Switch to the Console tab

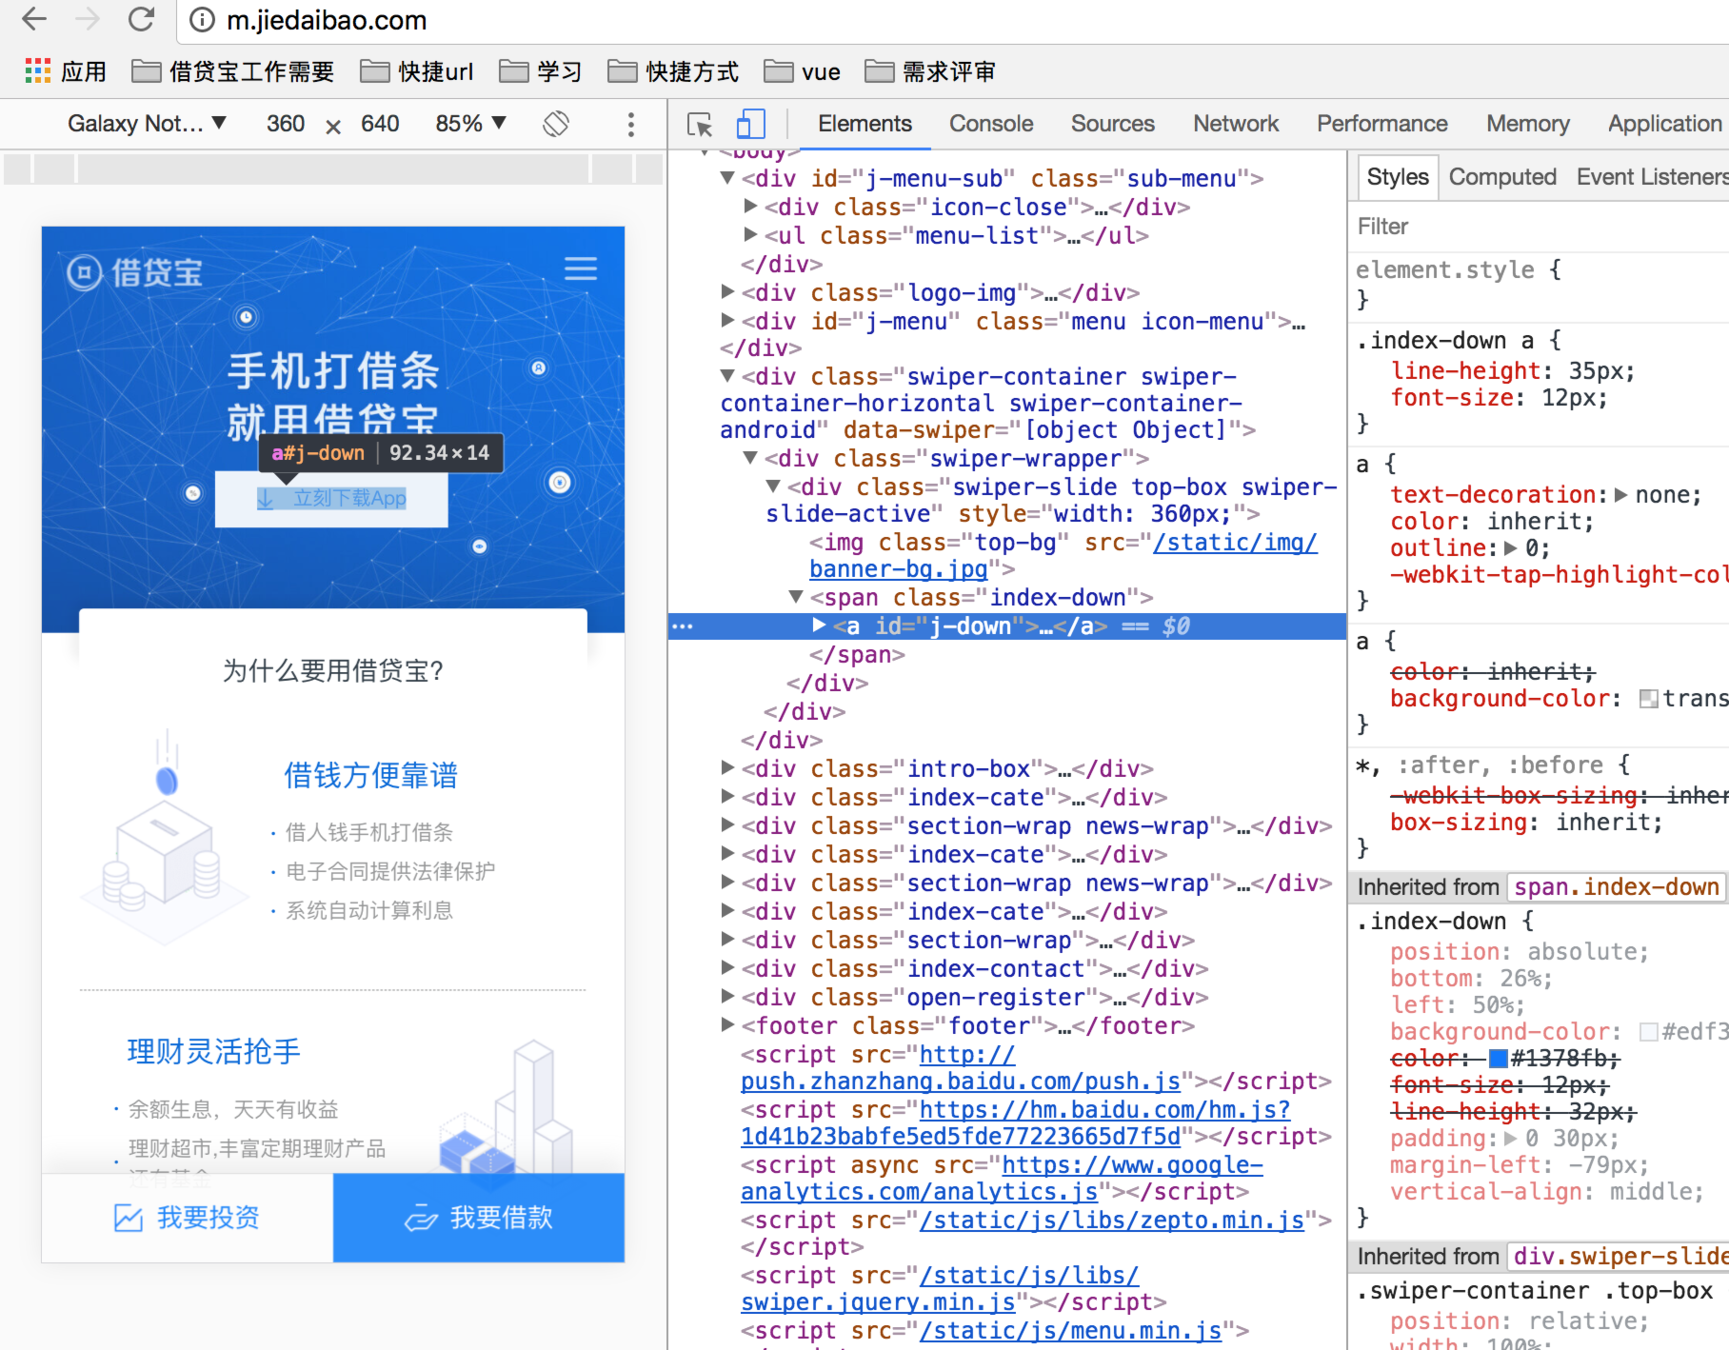click(x=991, y=123)
